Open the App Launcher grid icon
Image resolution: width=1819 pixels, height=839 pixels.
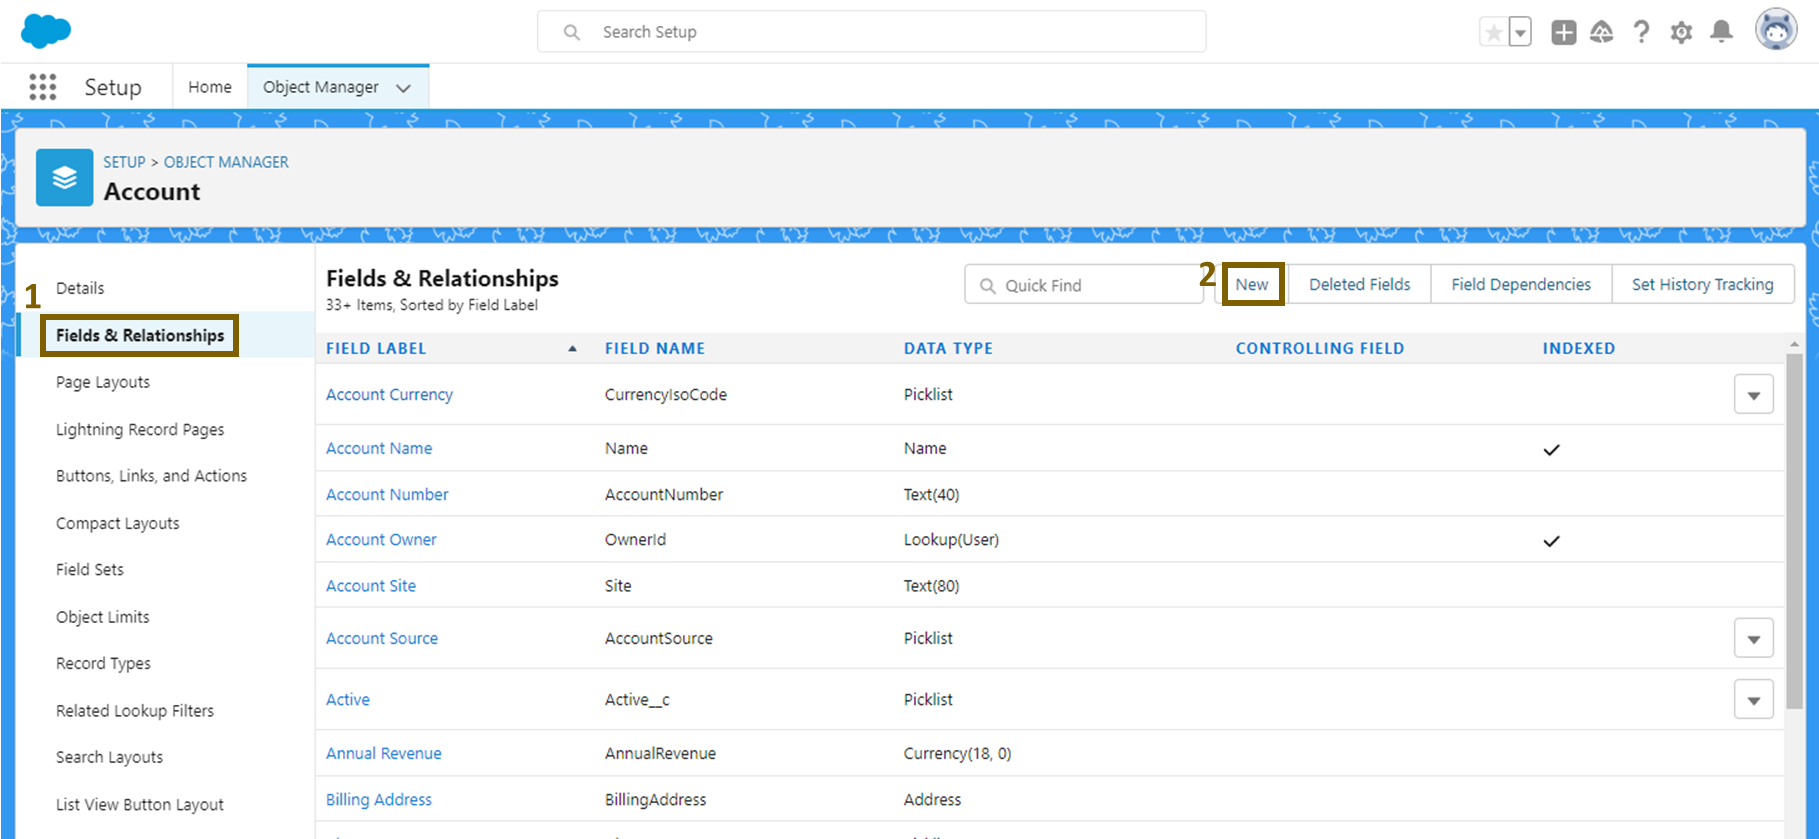point(43,87)
